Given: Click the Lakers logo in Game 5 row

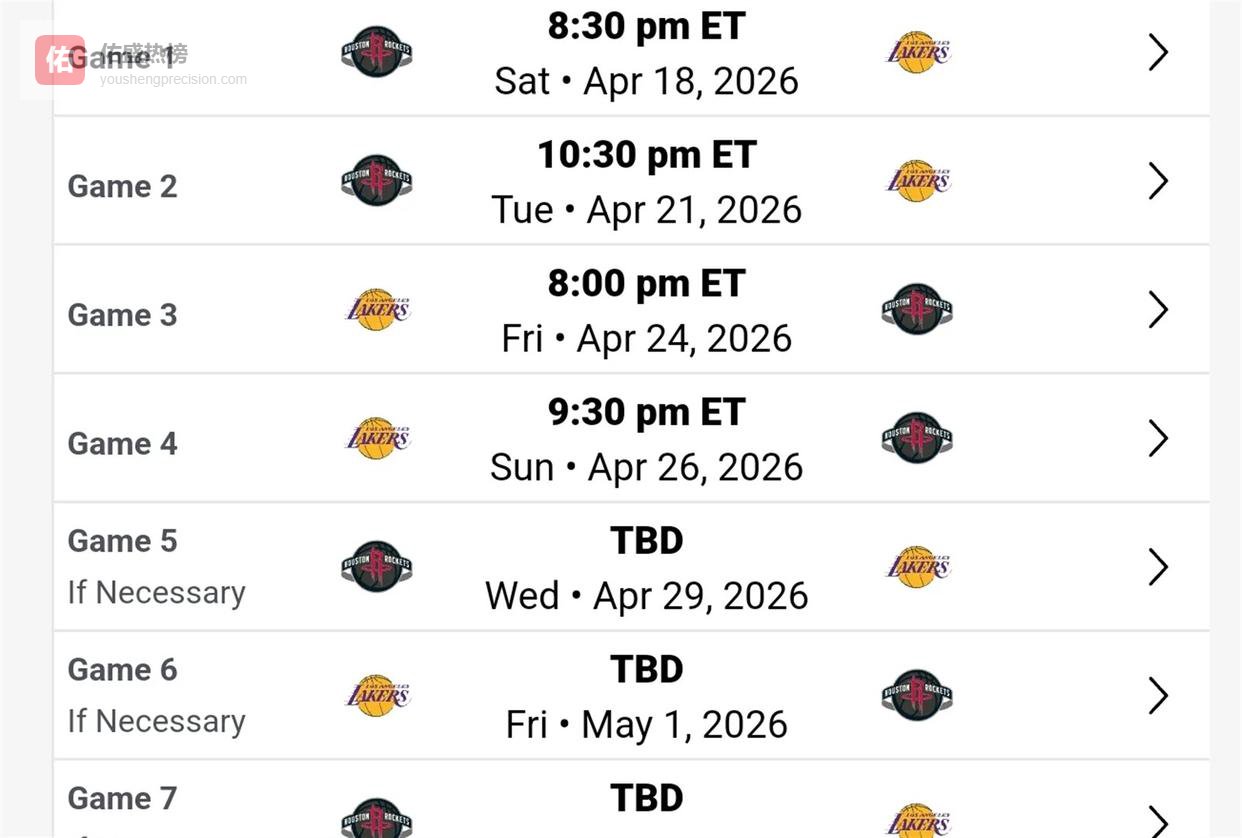Looking at the screenshot, I should 918,567.
